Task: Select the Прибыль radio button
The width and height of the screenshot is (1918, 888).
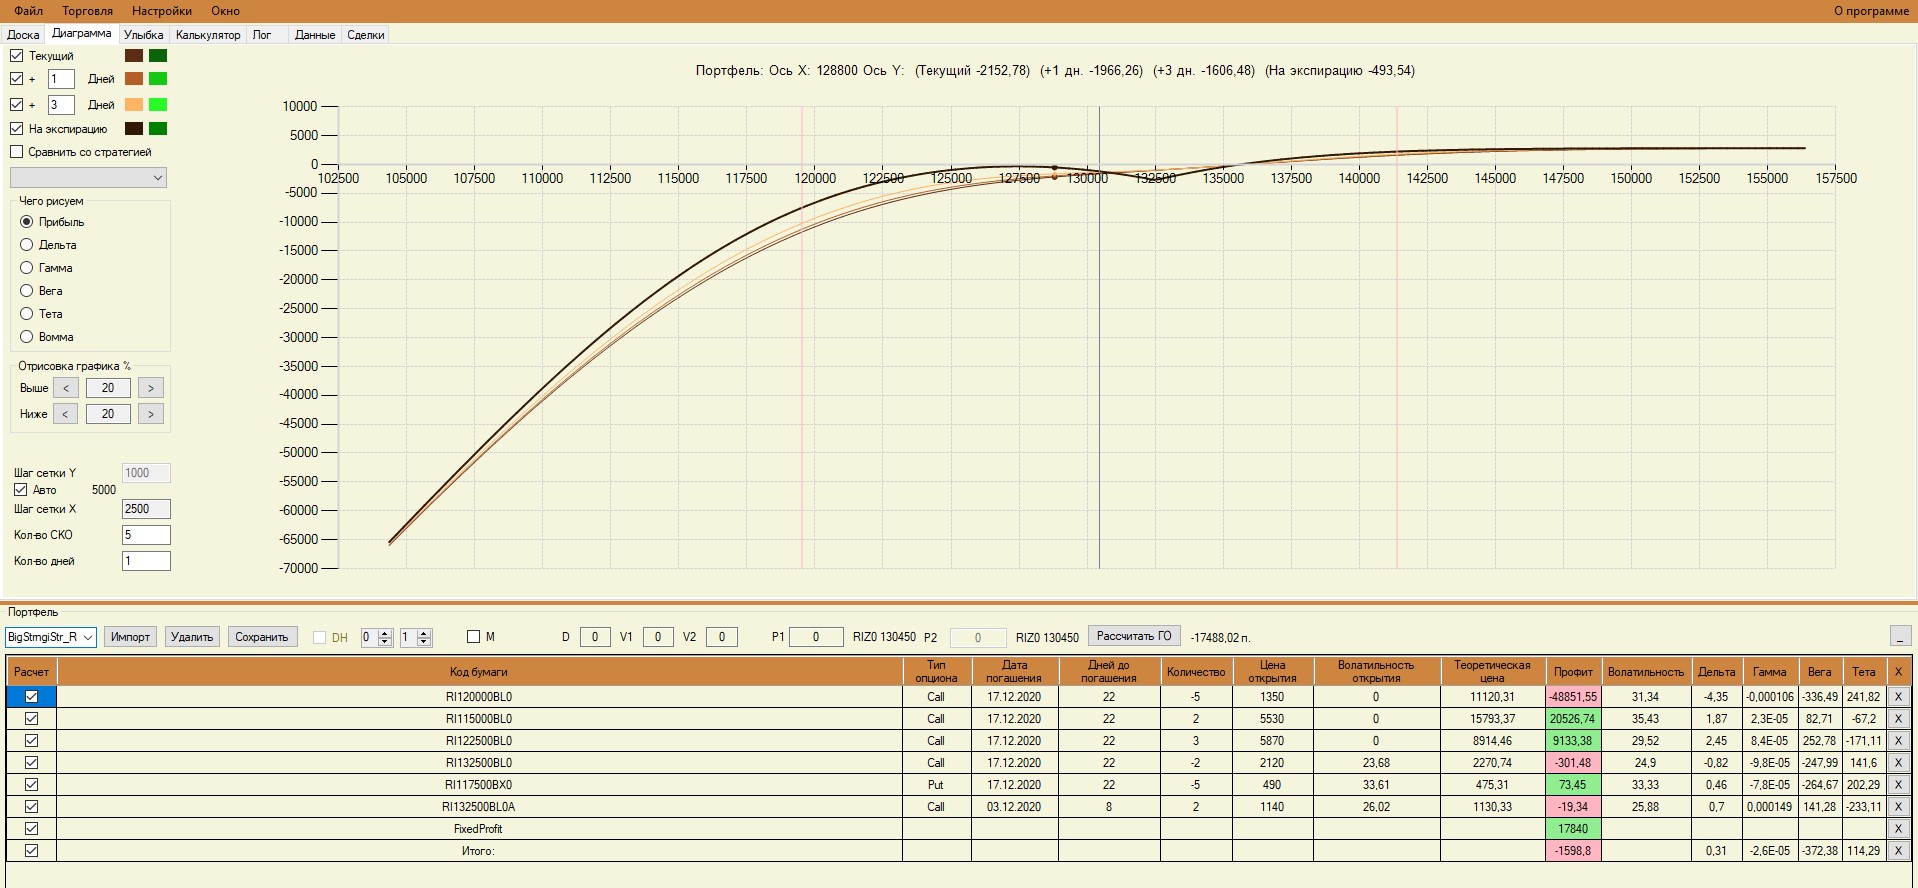Action: pos(27,222)
